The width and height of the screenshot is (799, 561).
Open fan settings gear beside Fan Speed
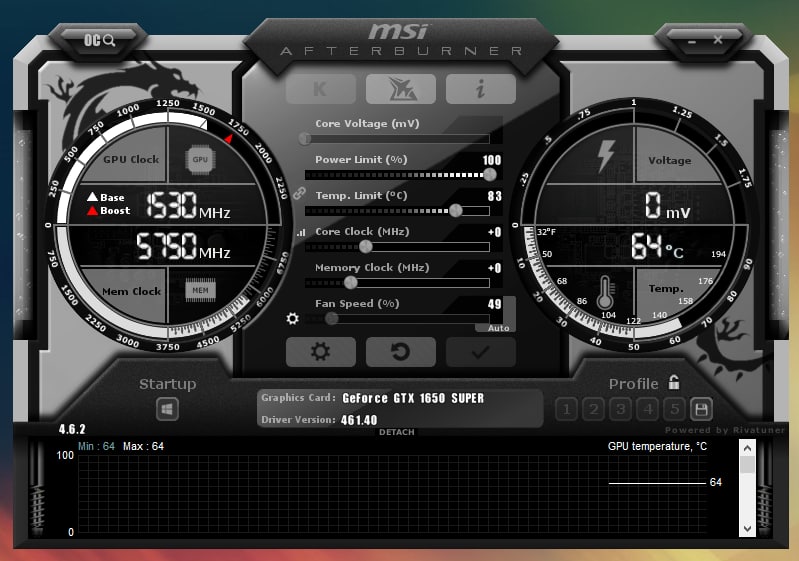point(292,318)
